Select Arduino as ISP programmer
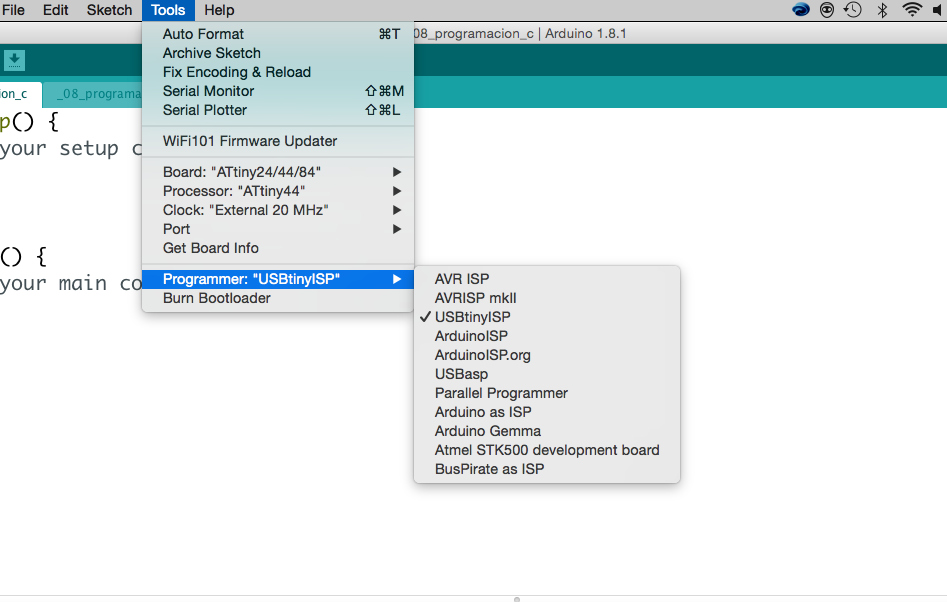This screenshot has width=947, height=602. point(547,412)
